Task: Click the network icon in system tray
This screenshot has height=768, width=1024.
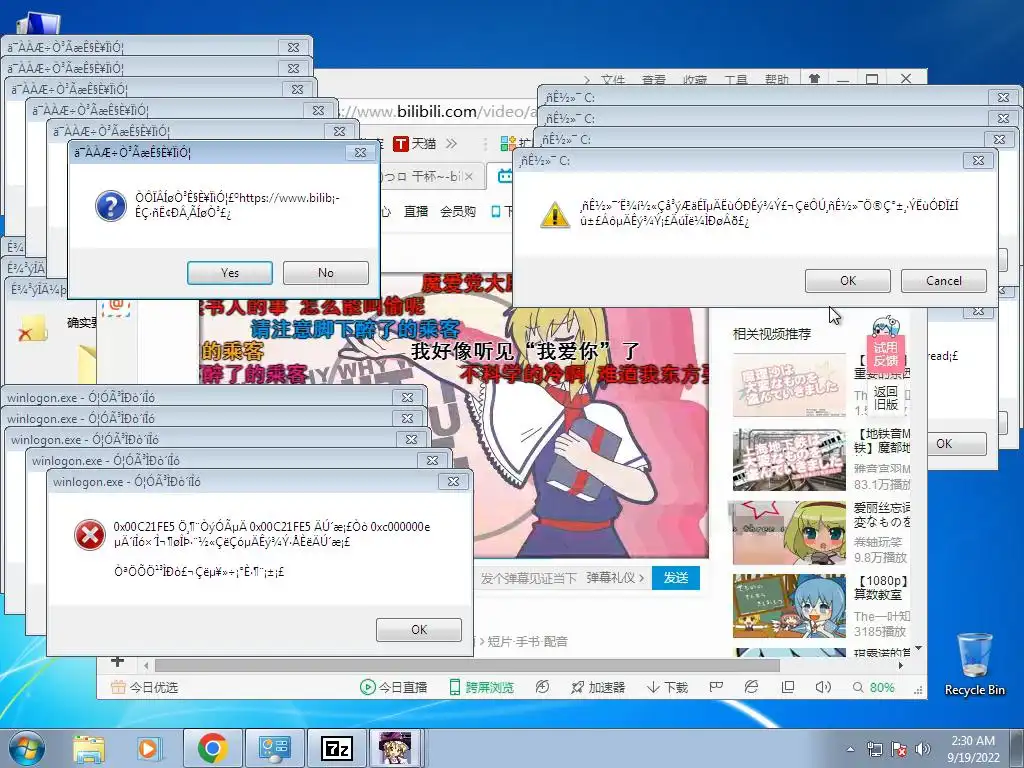Action: point(874,749)
